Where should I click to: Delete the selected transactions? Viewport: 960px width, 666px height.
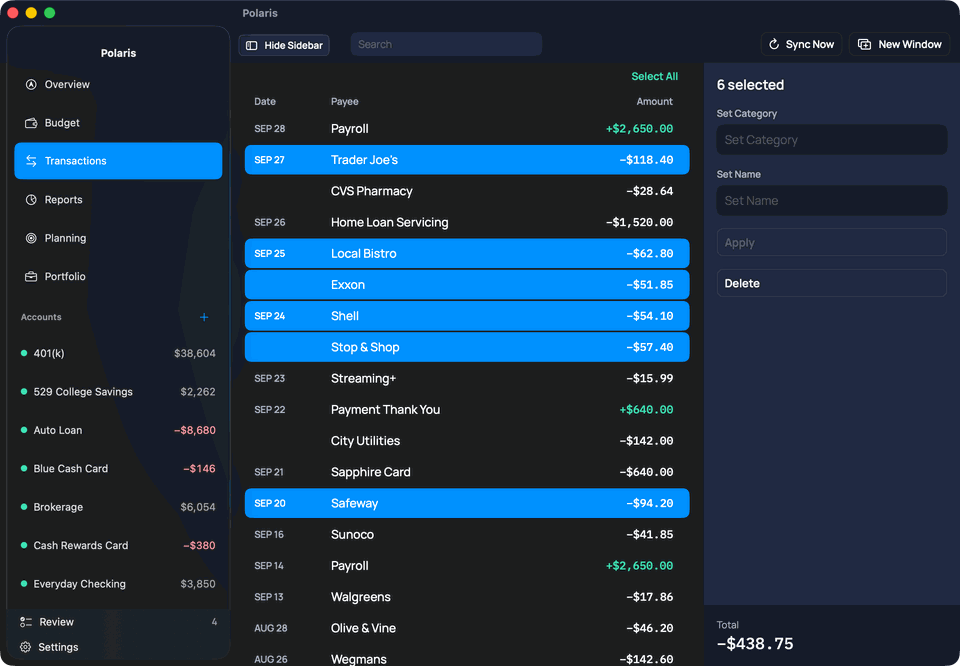831,283
